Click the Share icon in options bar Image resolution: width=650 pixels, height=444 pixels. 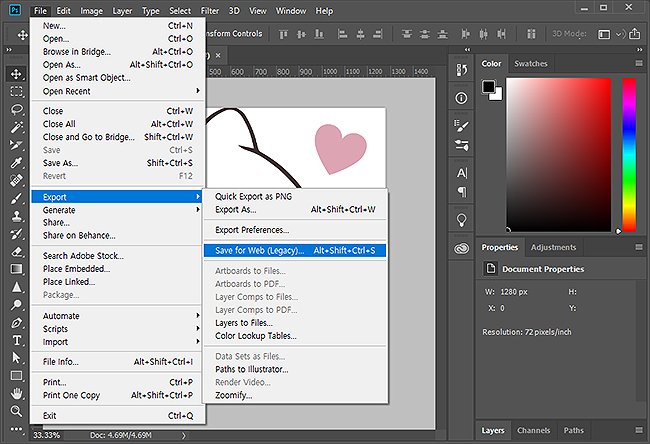point(634,34)
